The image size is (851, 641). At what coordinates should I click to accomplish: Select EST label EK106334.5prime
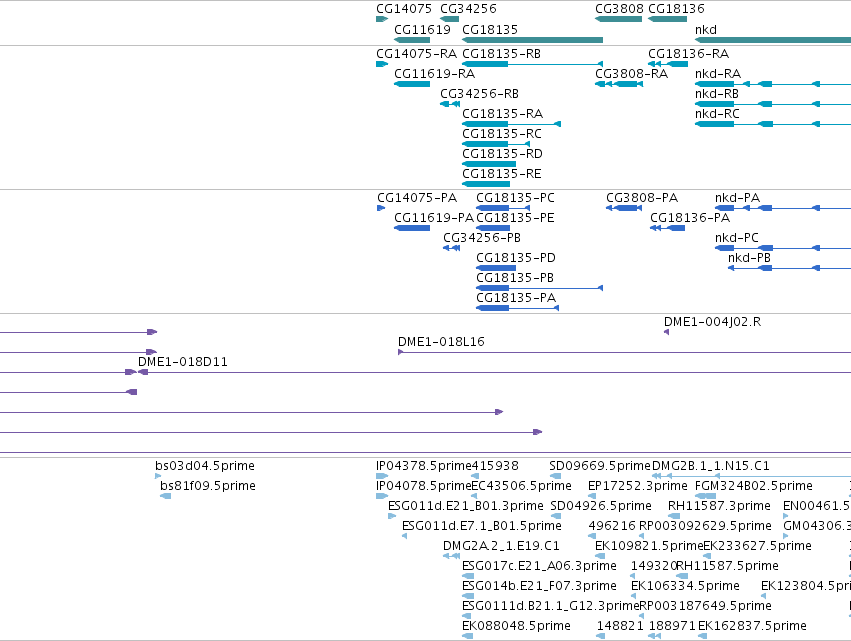point(685,587)
